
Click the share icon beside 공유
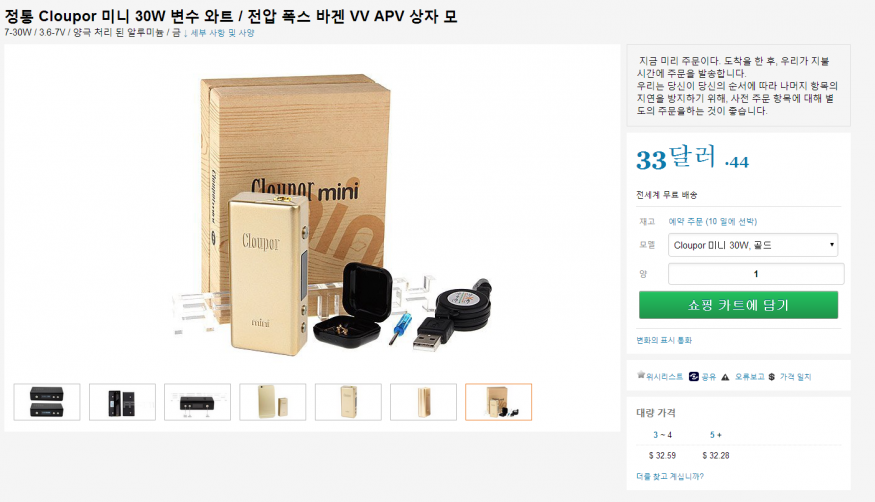[694, 376]
